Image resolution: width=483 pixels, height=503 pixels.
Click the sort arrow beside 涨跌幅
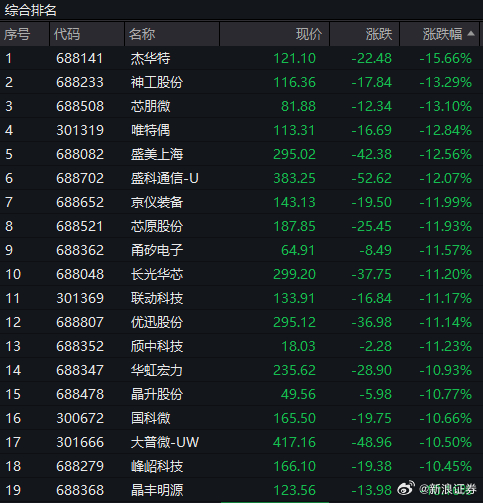(471, 33)
